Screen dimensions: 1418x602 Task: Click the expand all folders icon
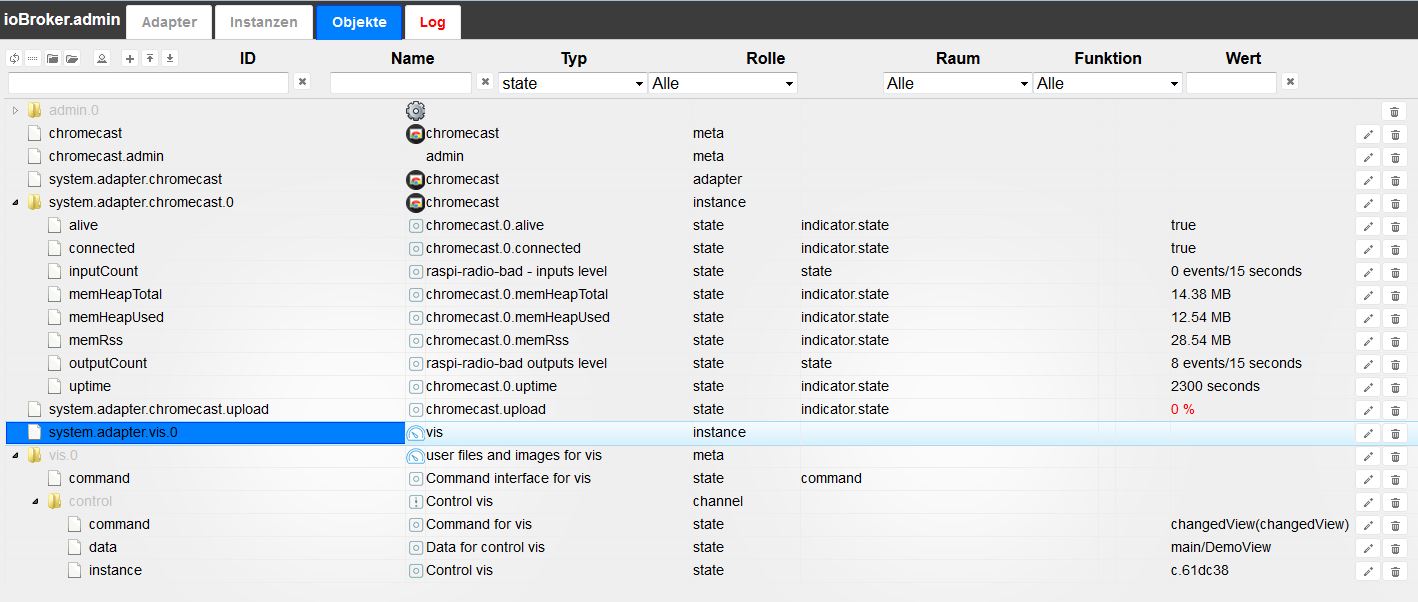[x=72, y=59]
